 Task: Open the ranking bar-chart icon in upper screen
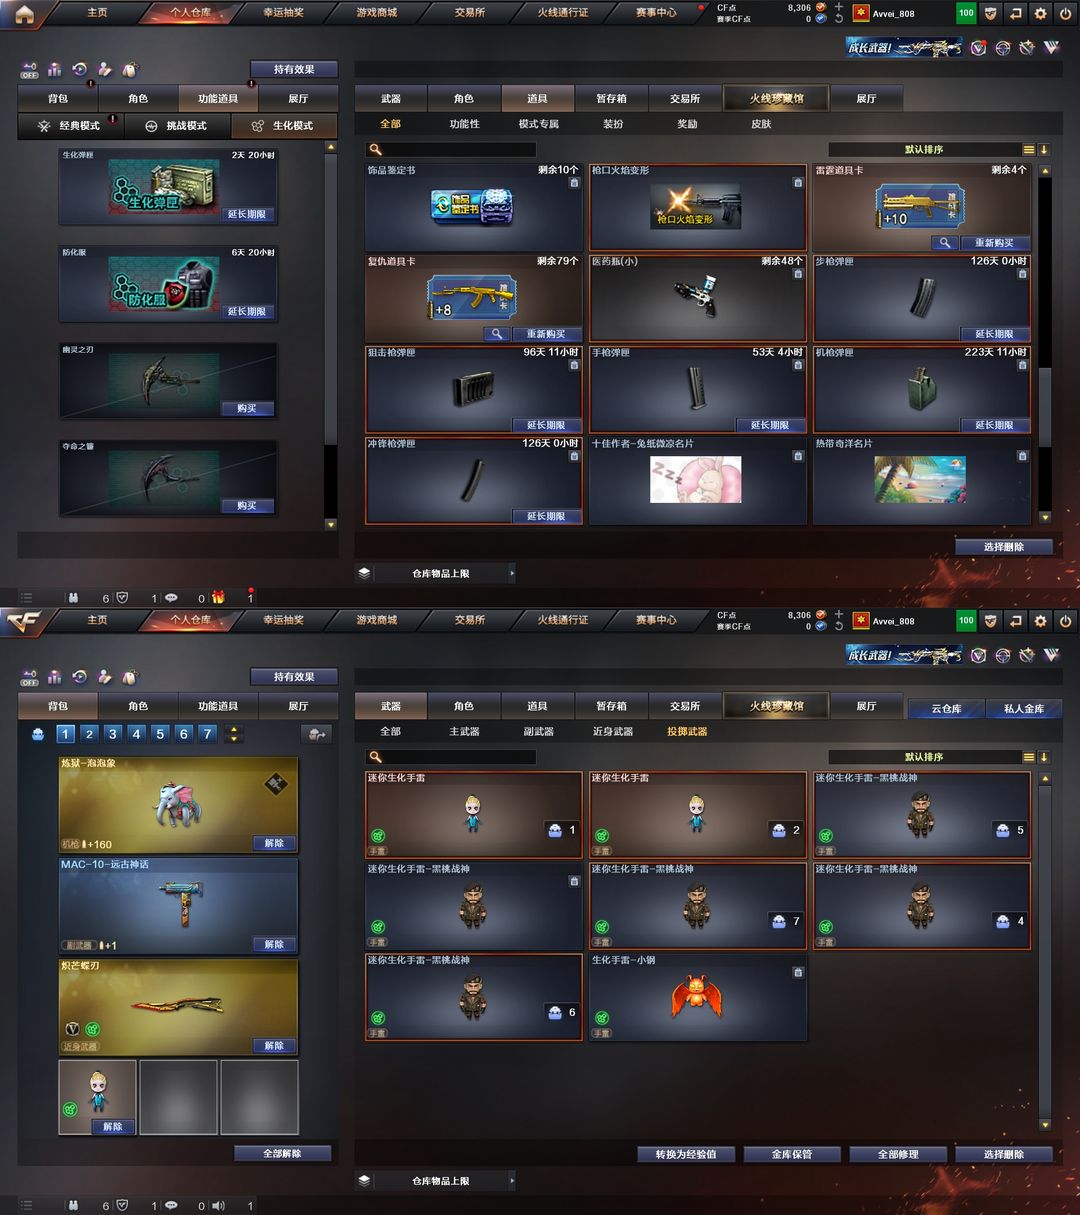tap(54, 70)
